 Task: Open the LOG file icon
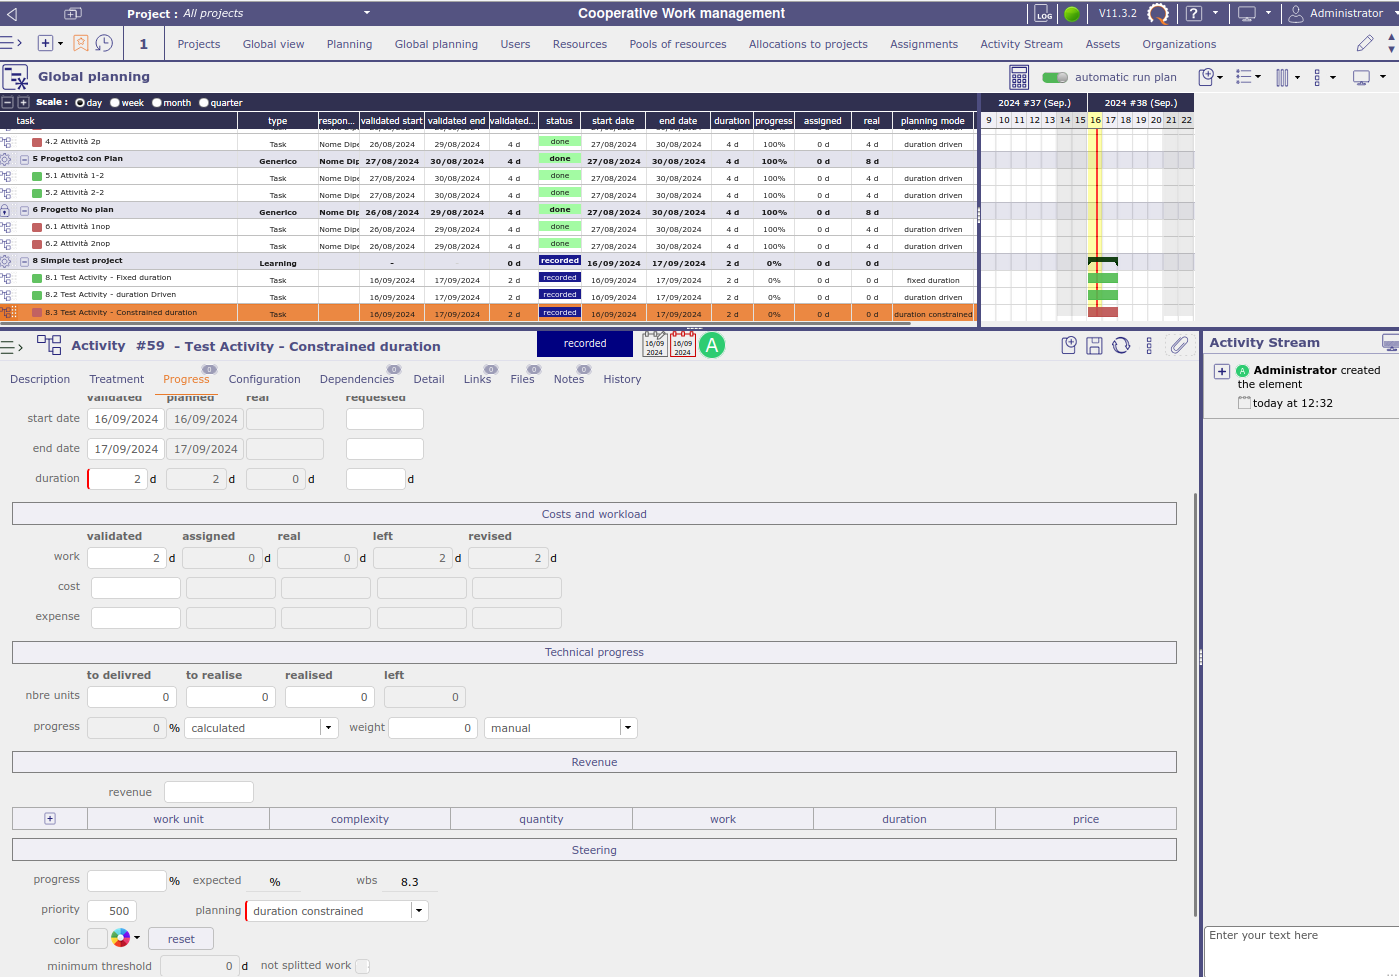tap(1043, 14)
